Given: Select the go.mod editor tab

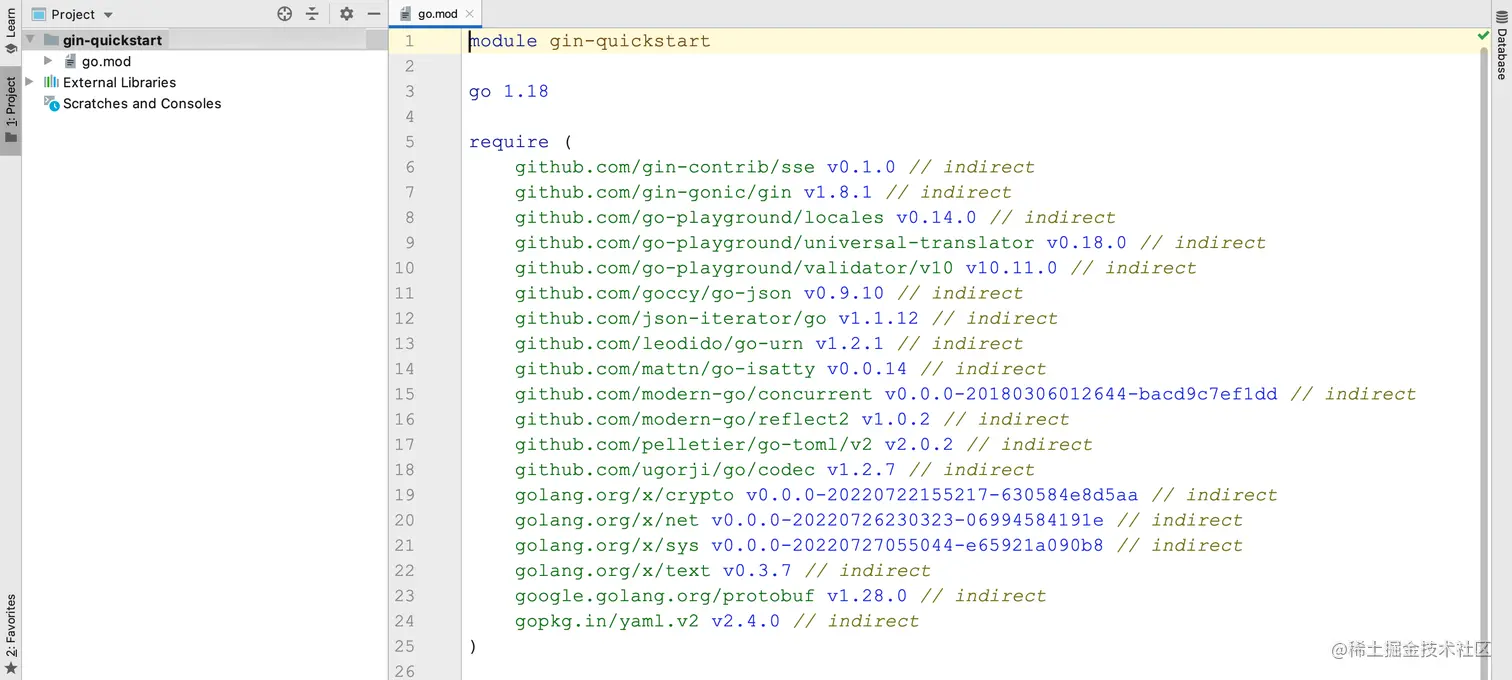Looking at the screenshot, I should (x=437, y=14).
